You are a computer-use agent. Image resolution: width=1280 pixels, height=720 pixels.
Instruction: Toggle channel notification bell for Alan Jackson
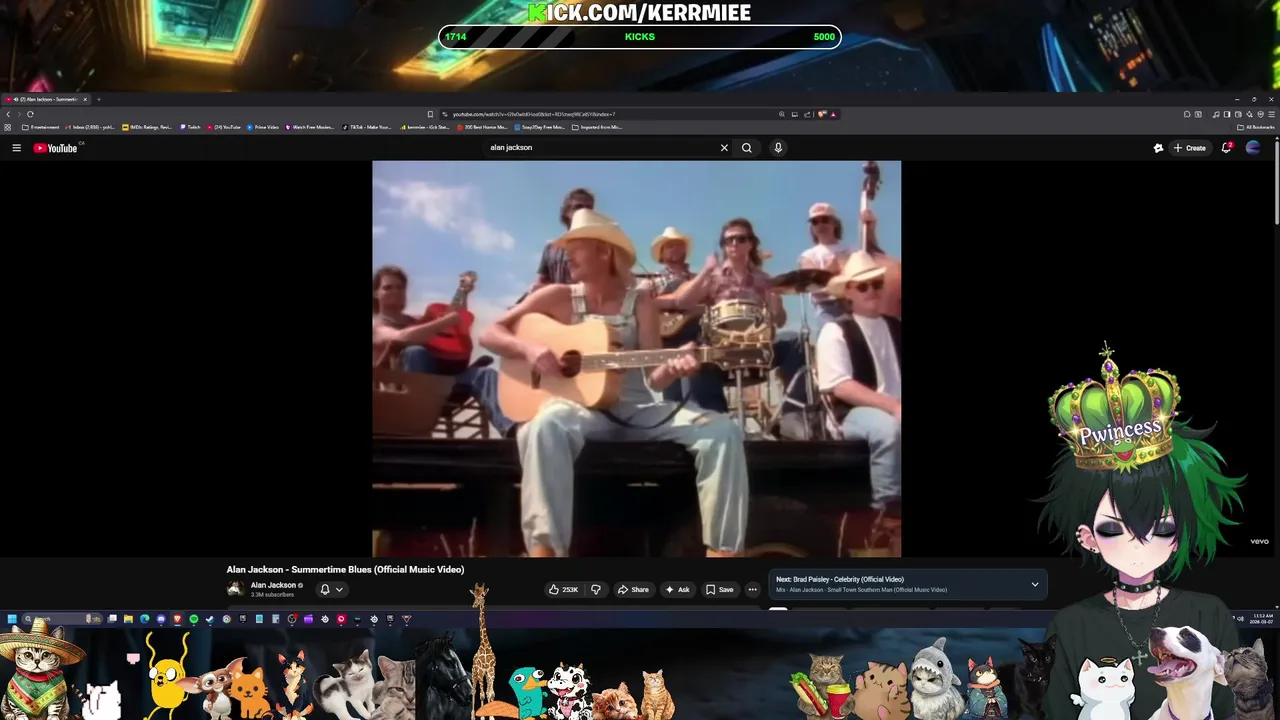[331, 590]
